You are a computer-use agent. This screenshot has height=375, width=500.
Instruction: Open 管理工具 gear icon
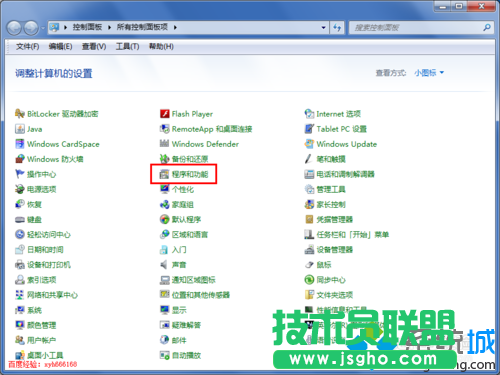click(x=309, y=189)
